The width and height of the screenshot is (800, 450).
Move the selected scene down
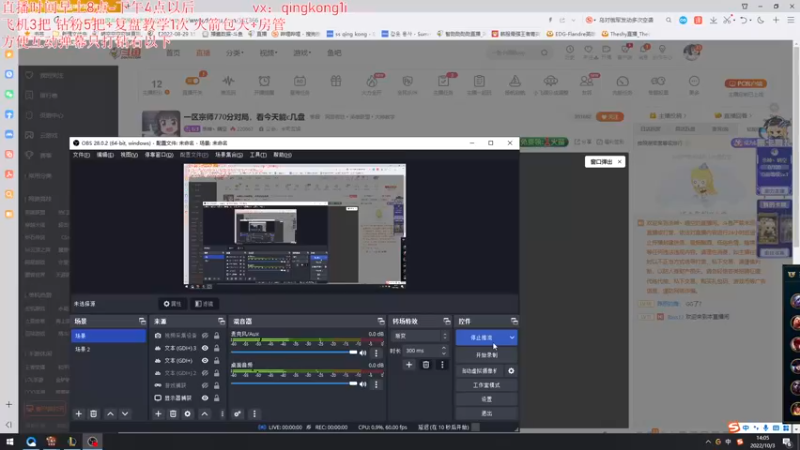pyautogui.click(x=125, y=414)
